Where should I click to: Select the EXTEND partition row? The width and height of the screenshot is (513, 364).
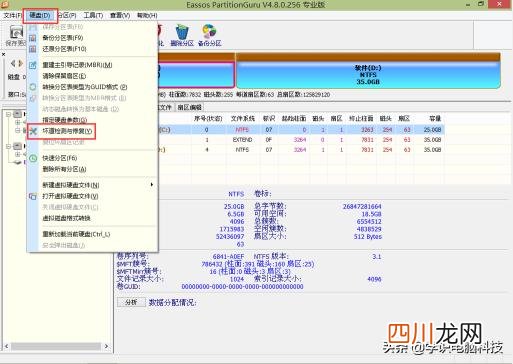(300, 140)
